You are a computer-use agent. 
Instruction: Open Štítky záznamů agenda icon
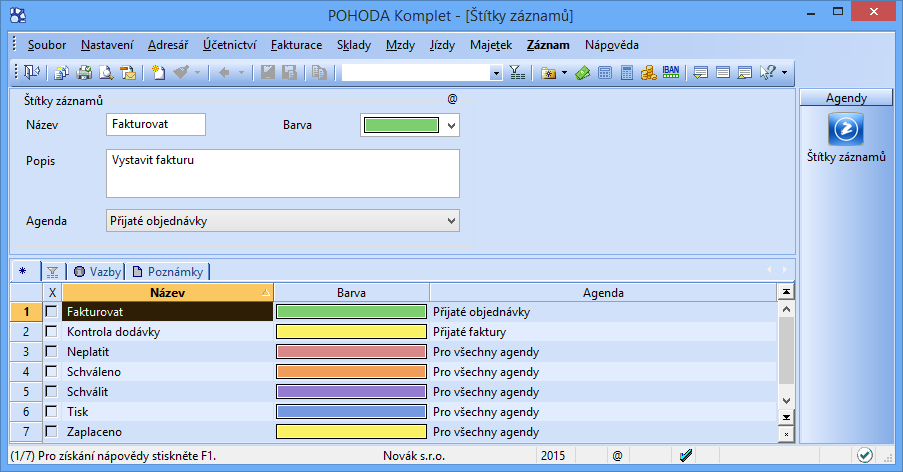pyautogui.click(x=846, y=129)
